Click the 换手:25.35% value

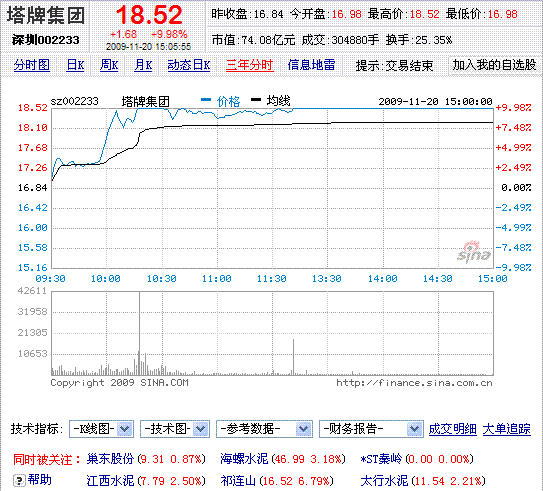(419, 40)
